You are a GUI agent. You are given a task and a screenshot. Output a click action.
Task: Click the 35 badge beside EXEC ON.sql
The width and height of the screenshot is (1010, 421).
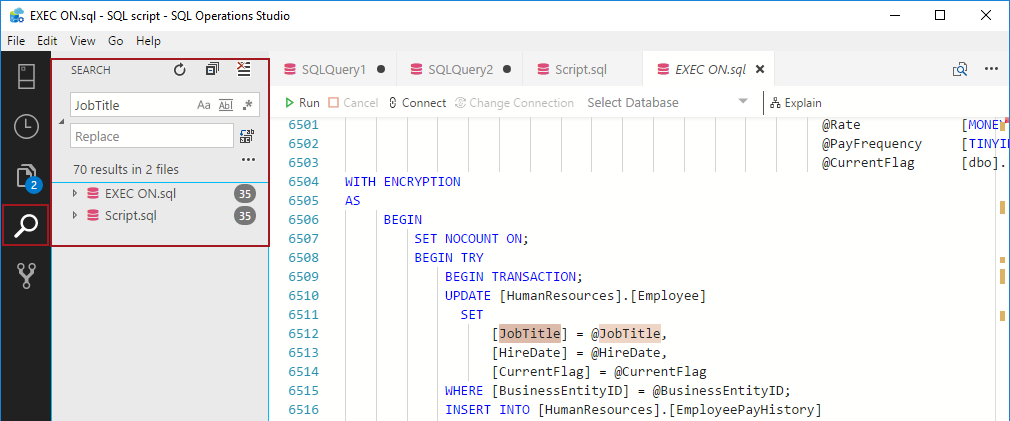click(245, 193)
